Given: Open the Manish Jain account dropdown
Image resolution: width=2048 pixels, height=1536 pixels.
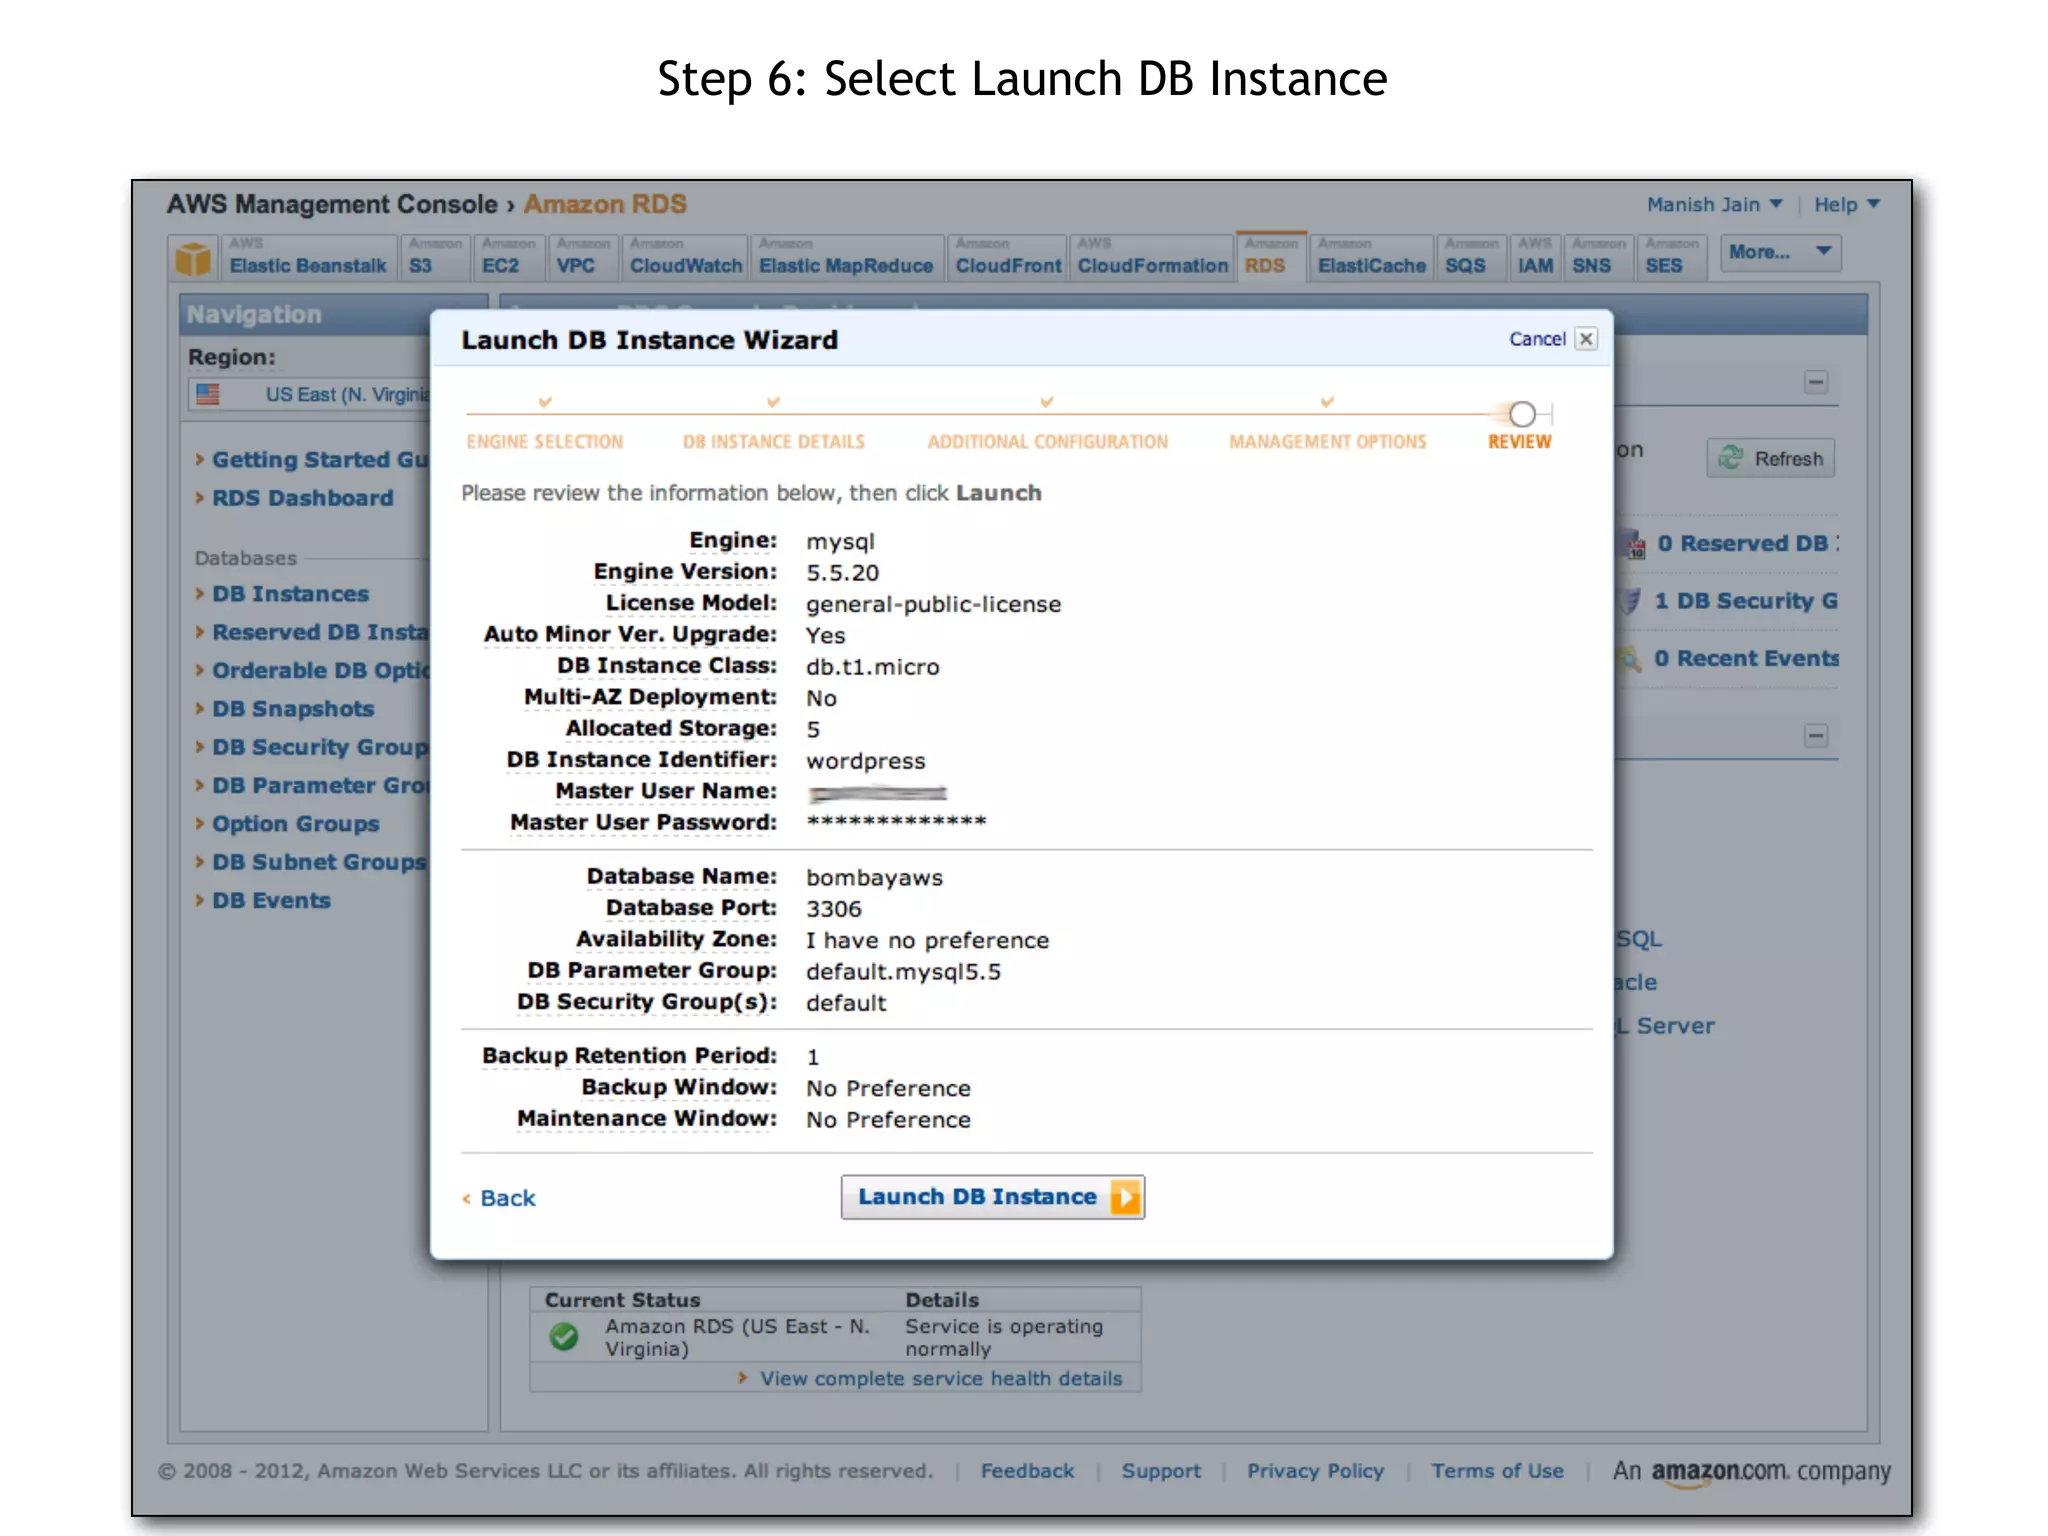Looking at the screenshot, I should coord(1714,205).
